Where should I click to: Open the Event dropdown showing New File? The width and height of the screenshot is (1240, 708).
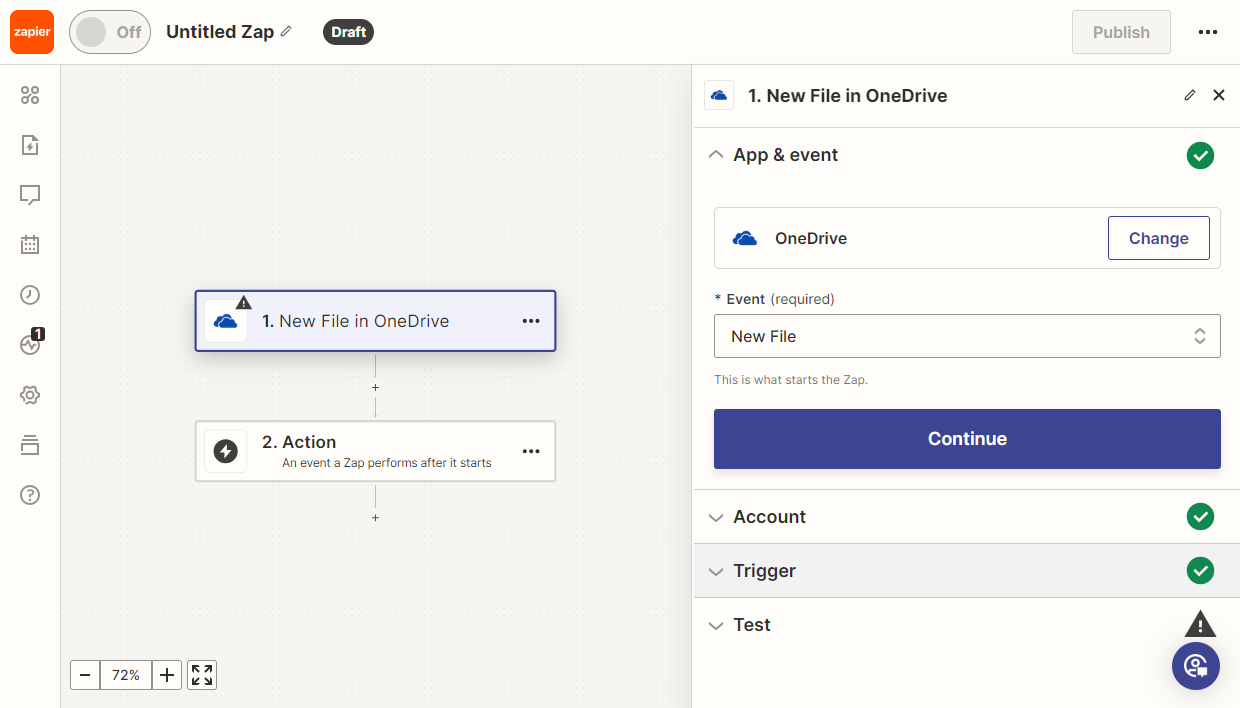tap(966, 337)
